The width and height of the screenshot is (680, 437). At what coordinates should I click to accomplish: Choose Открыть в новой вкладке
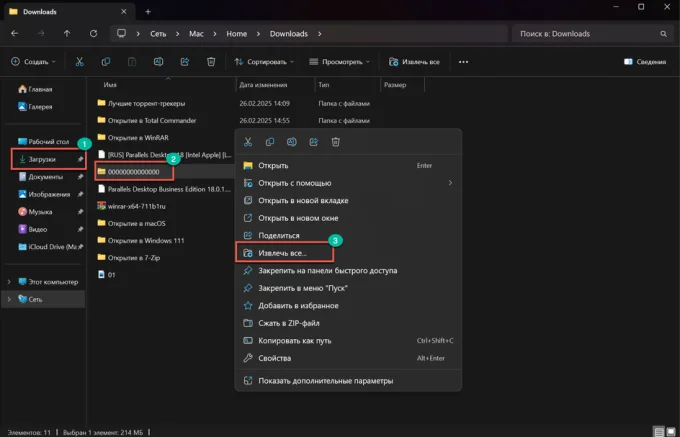(x=348, y=201)
